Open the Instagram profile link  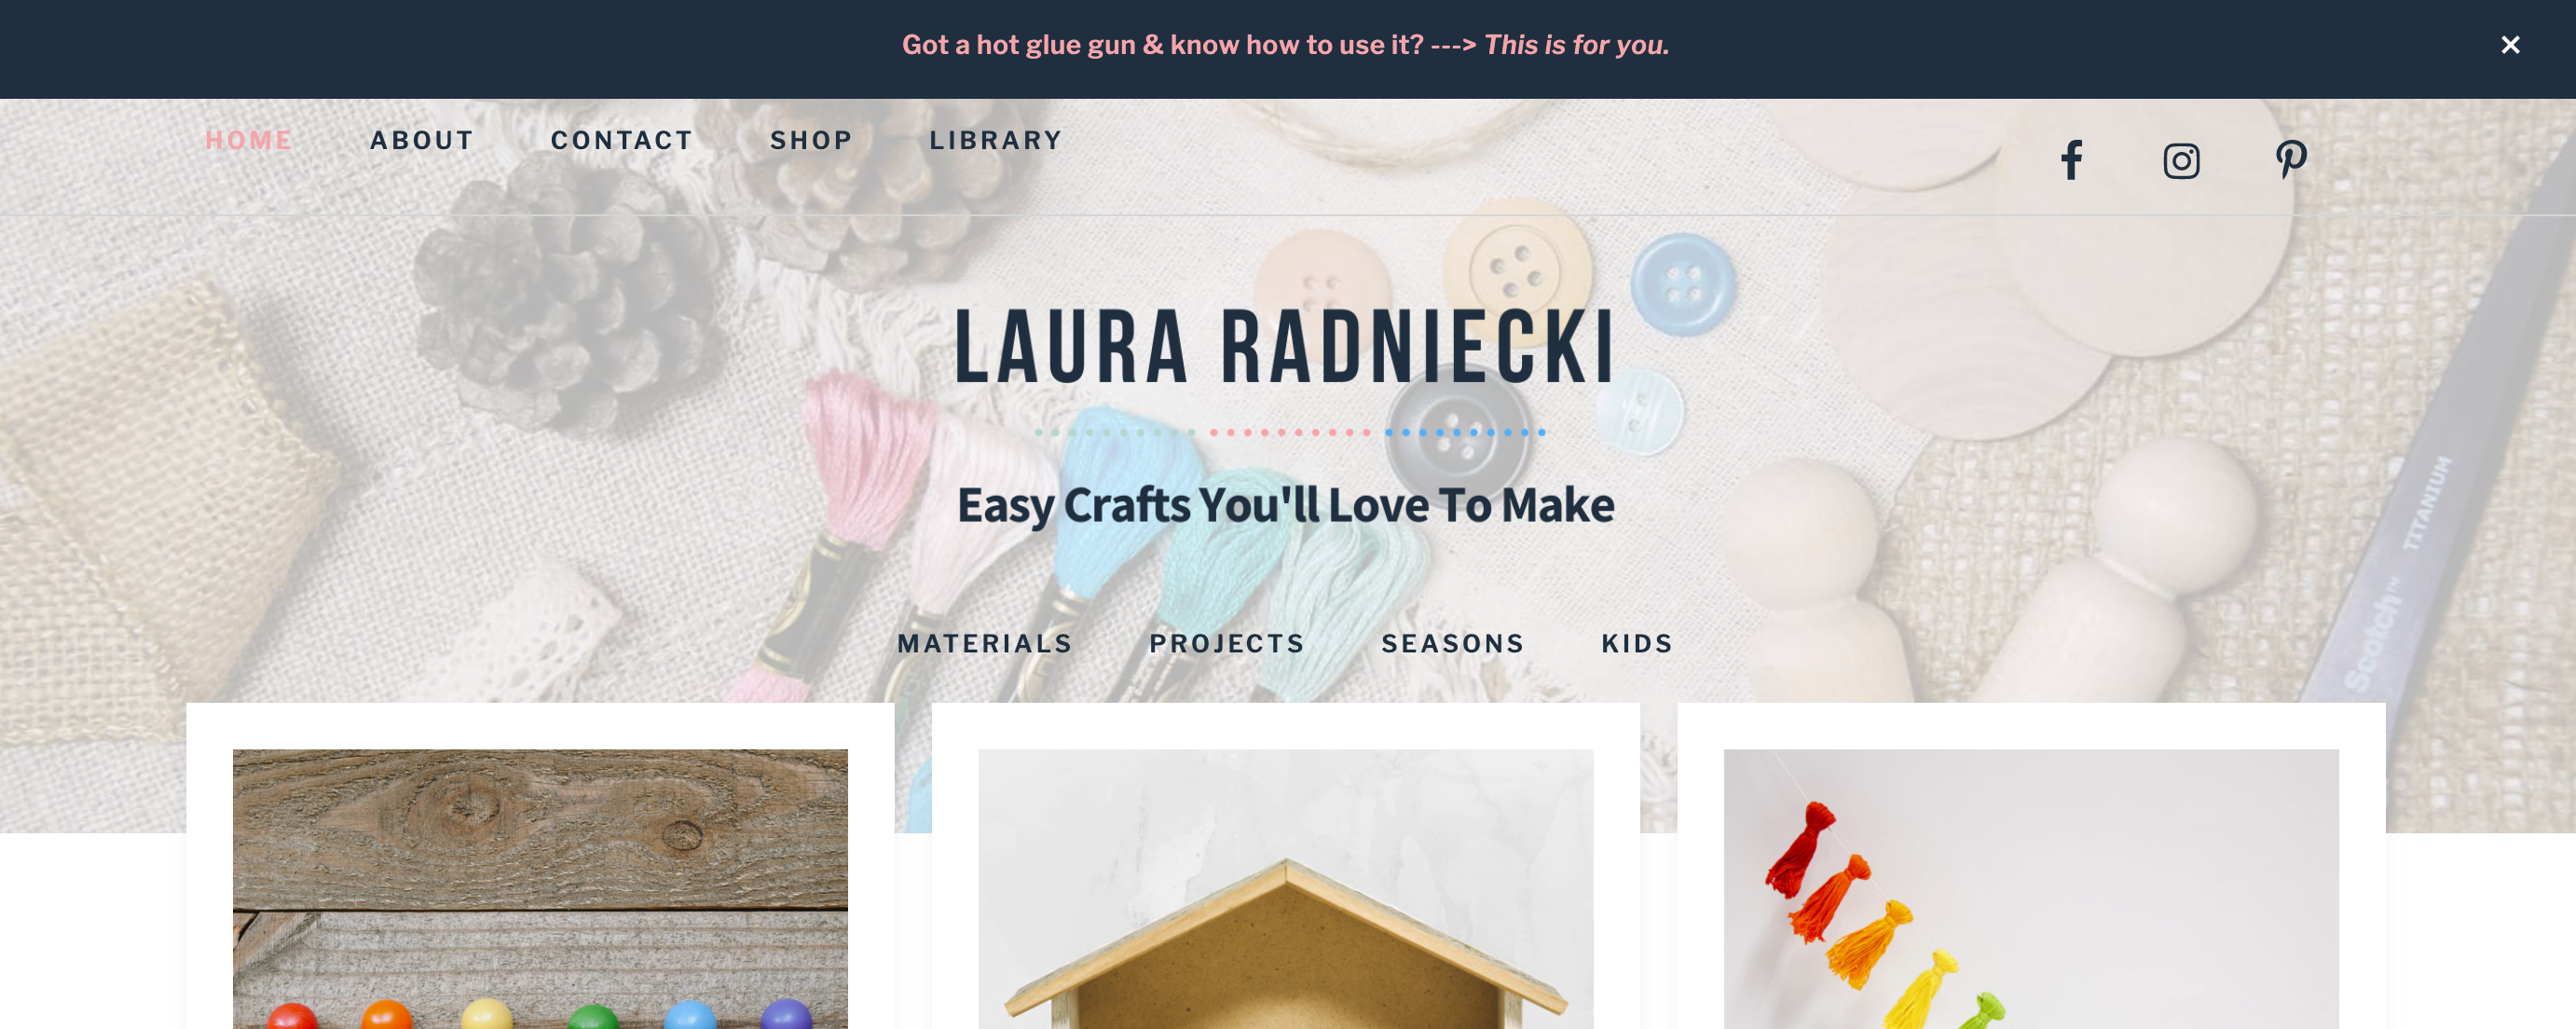click(2182, 159)
